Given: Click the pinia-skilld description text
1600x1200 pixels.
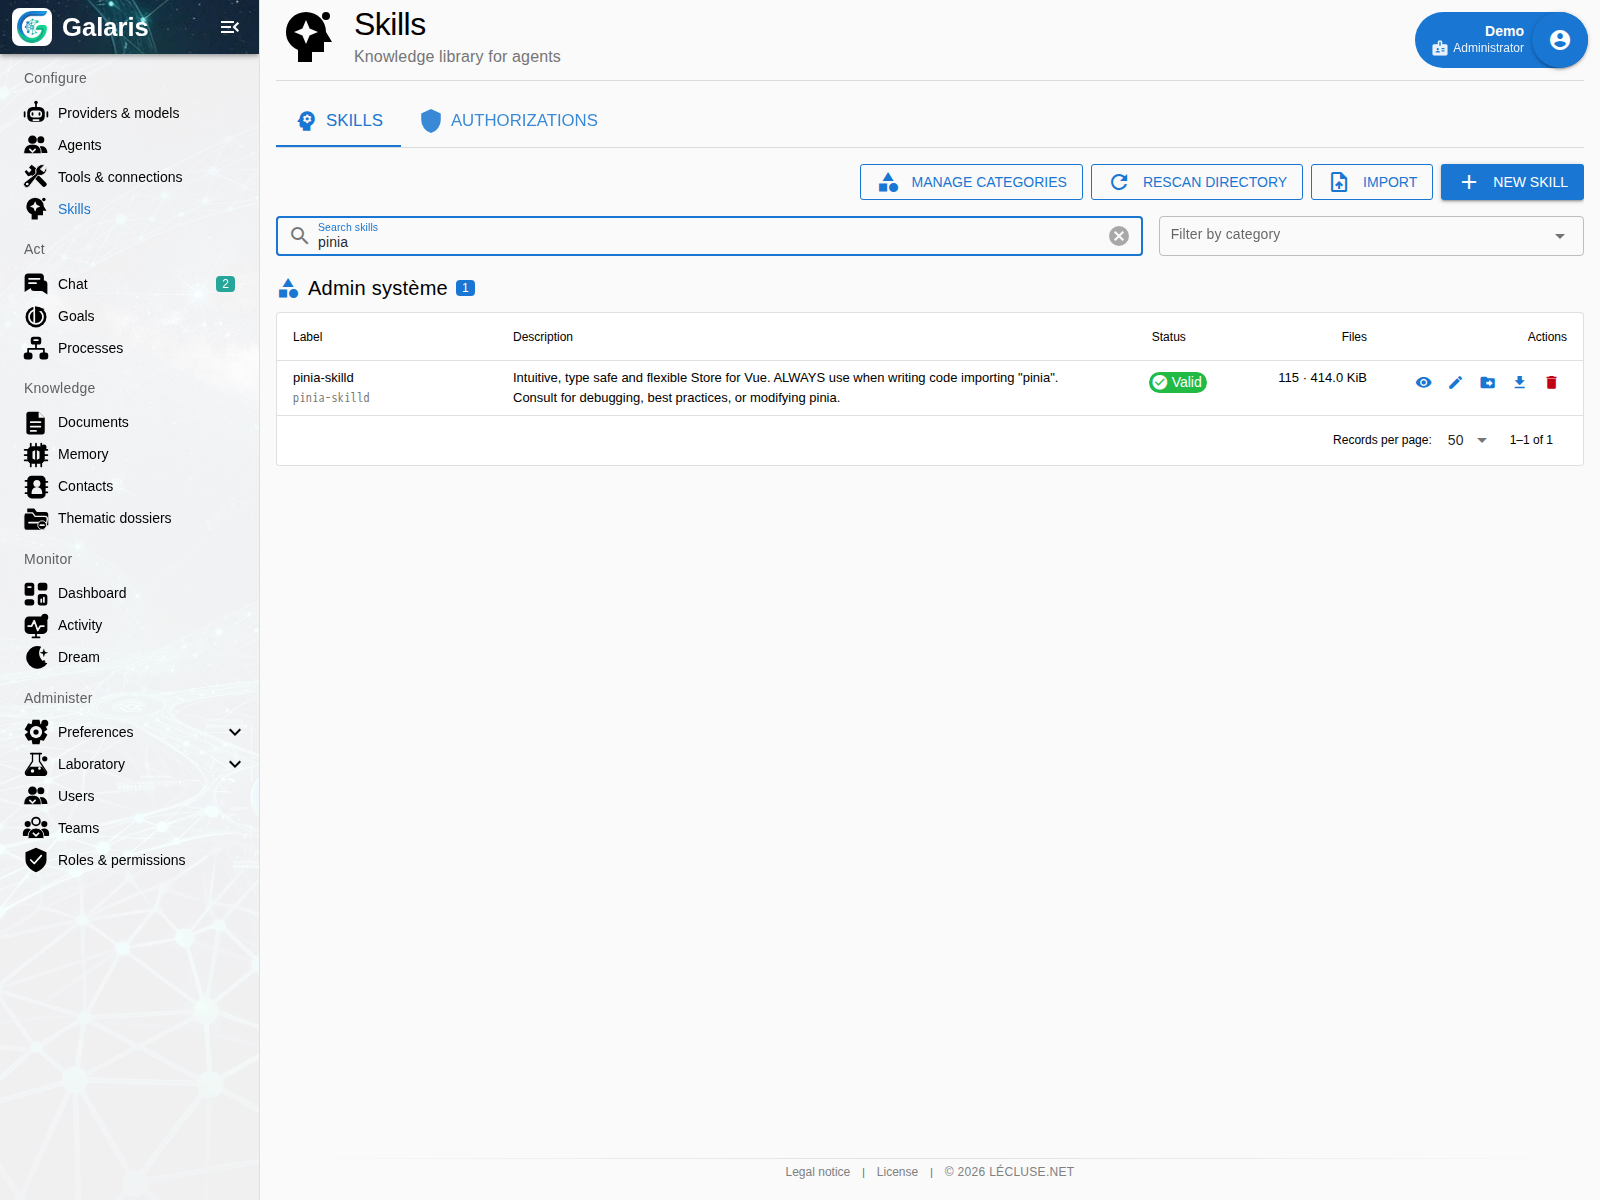Looking at the screenshot, I should coord(786,388).
